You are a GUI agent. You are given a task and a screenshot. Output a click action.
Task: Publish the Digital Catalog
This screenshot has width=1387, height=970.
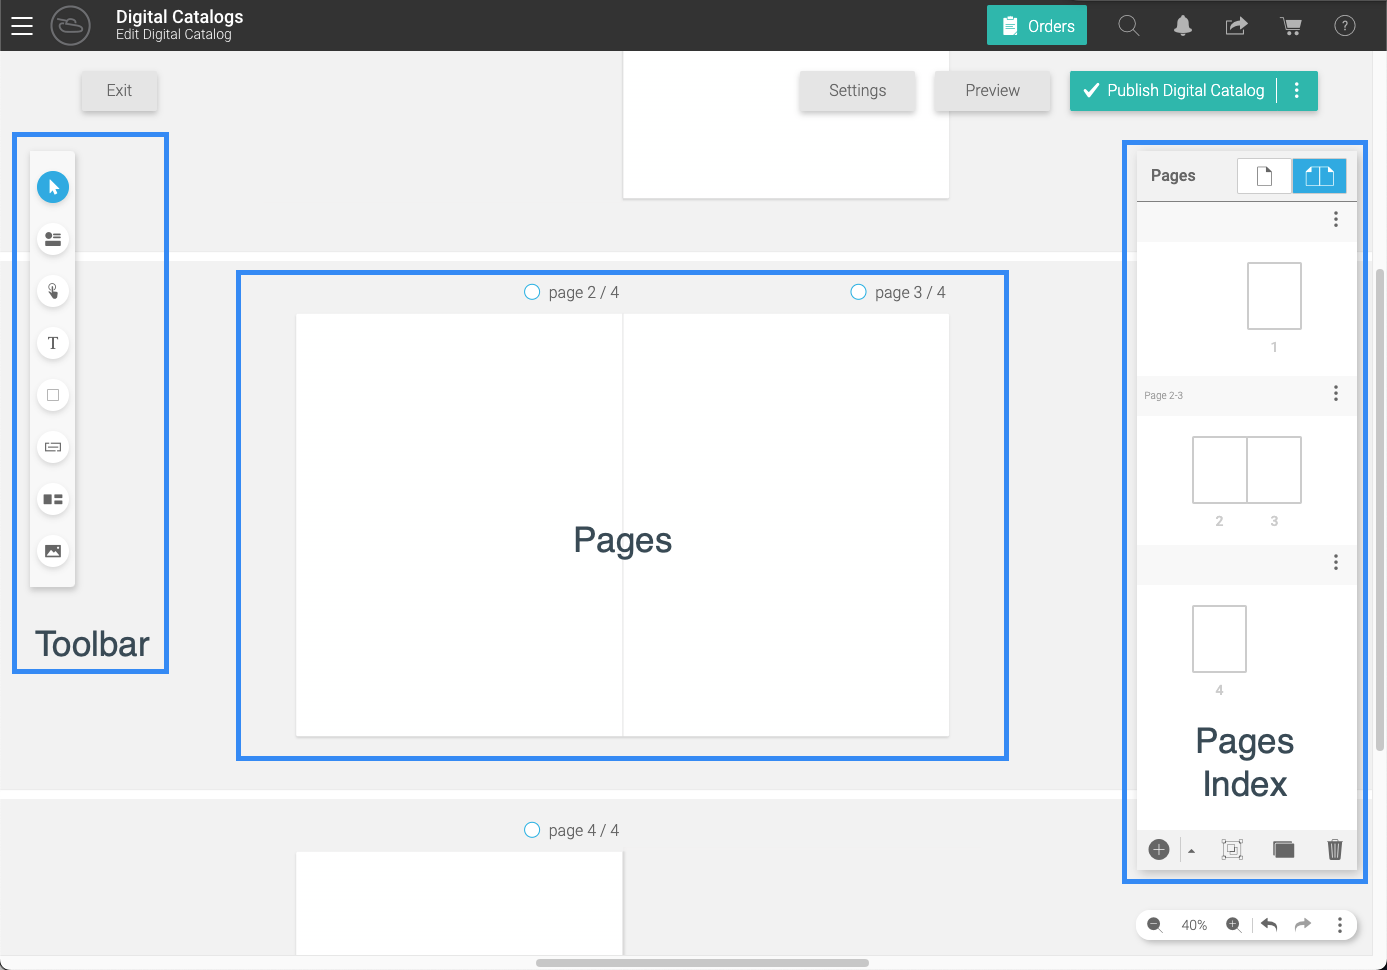(1173, 90)
